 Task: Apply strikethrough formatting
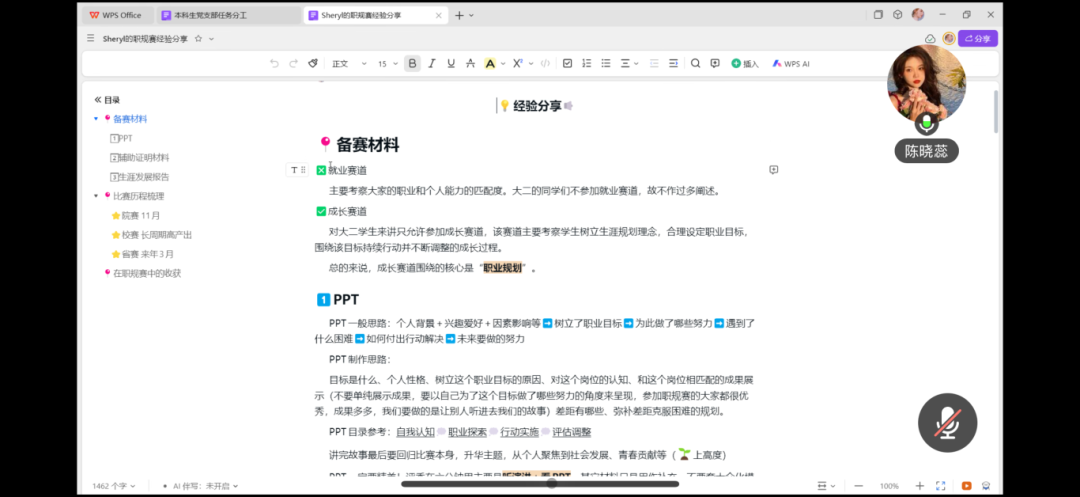[470, 63]
